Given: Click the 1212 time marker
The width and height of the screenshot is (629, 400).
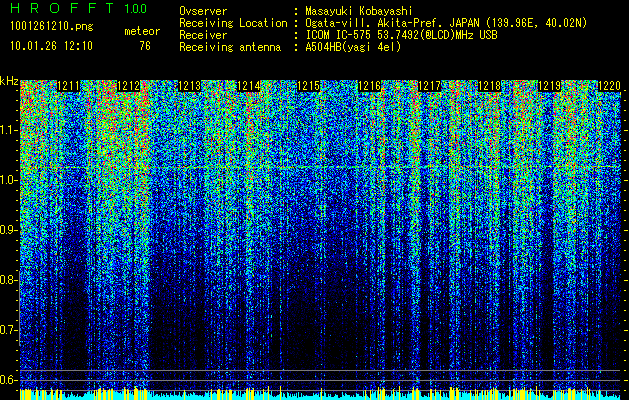Looking at the screenshot, I should (129, 86).
